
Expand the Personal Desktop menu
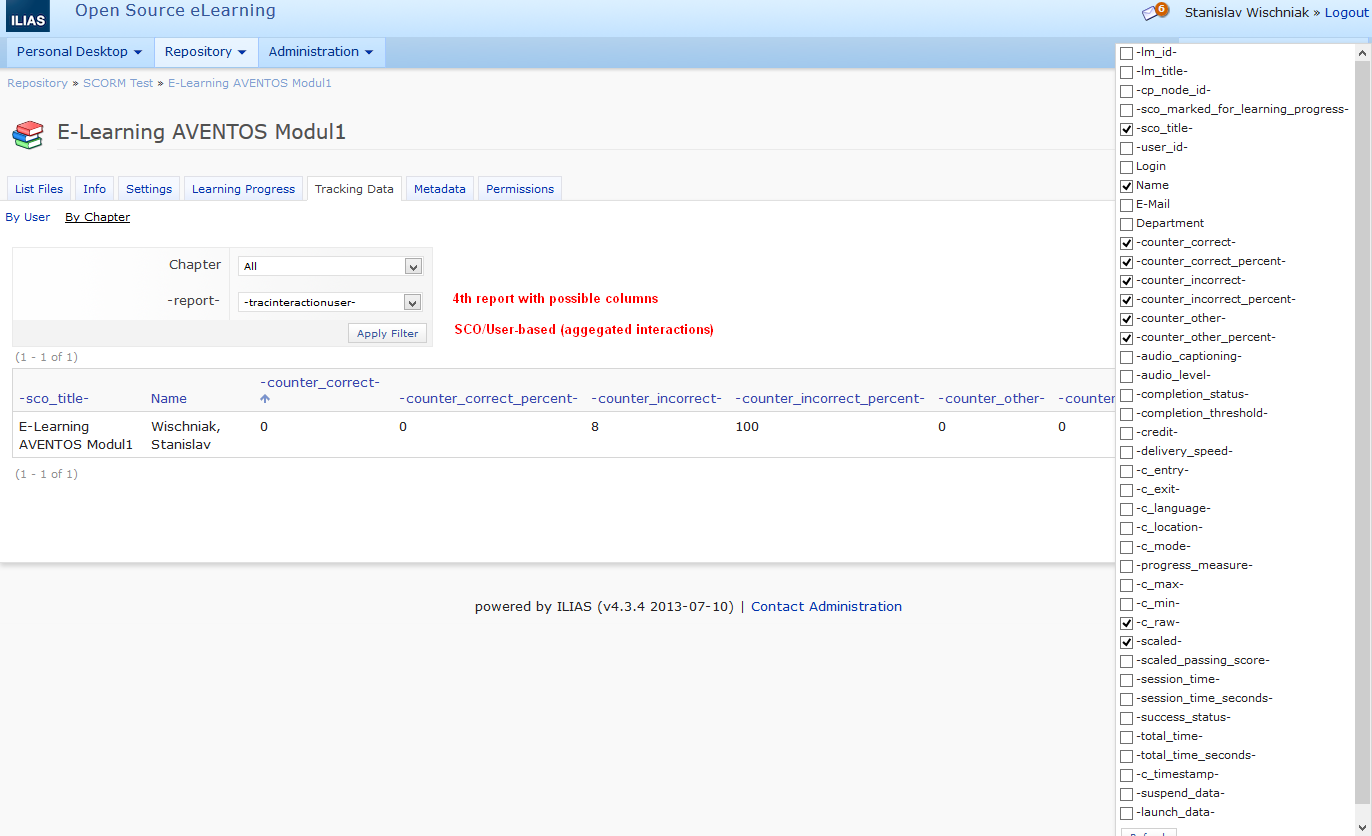[x=79, y=52]
